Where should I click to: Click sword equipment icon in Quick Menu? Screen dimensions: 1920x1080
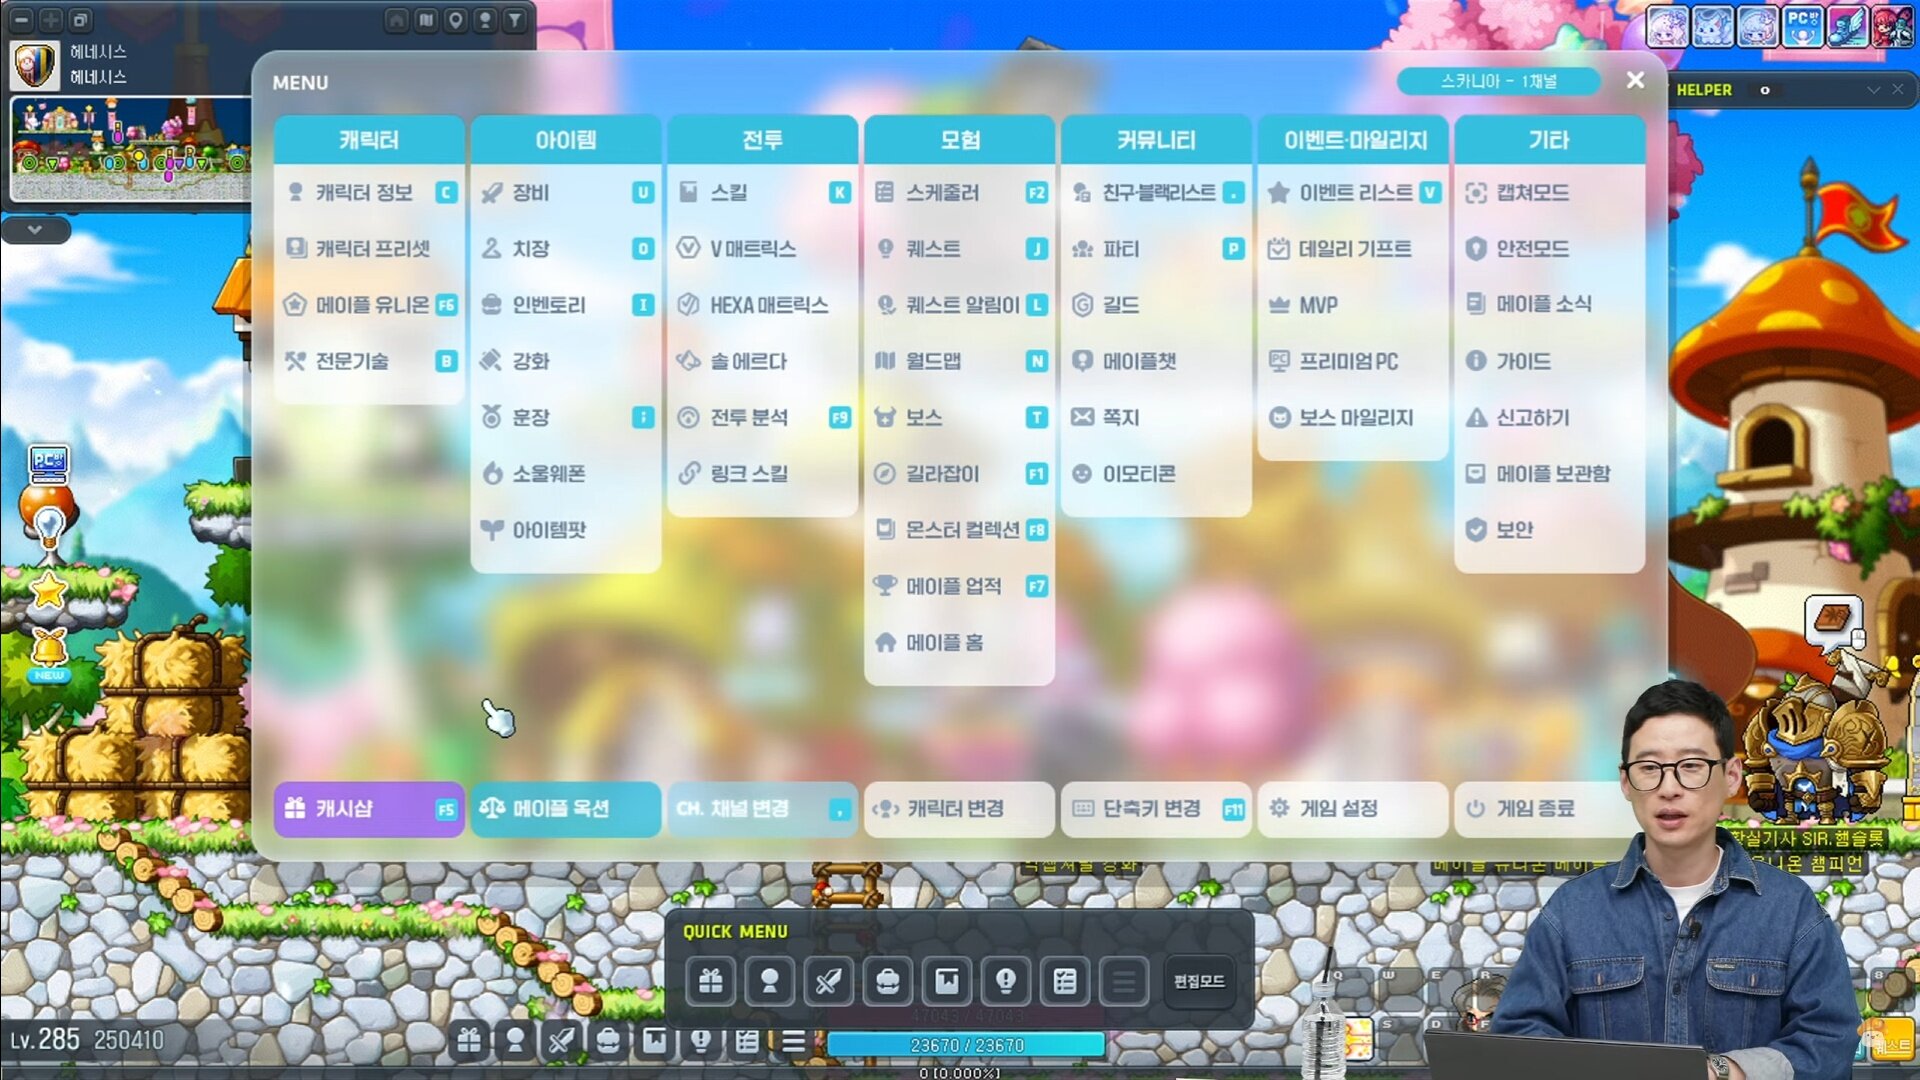tap(829, 981)
